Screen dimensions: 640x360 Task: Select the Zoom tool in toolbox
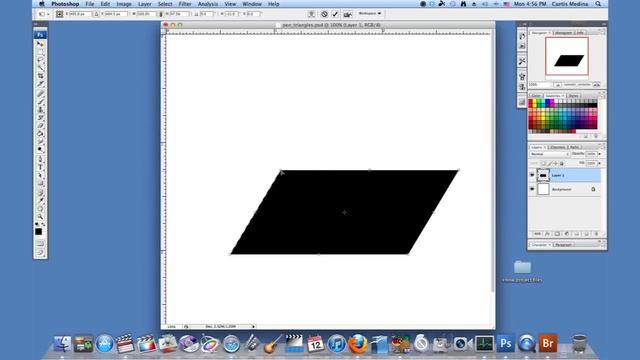point(40,217)
